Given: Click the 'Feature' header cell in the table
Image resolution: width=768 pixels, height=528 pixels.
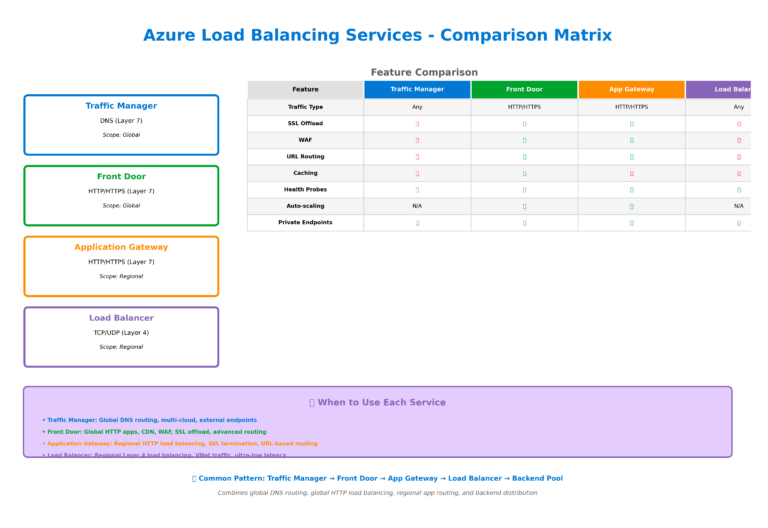Looking at the screenshot, I should click(305, 90).
